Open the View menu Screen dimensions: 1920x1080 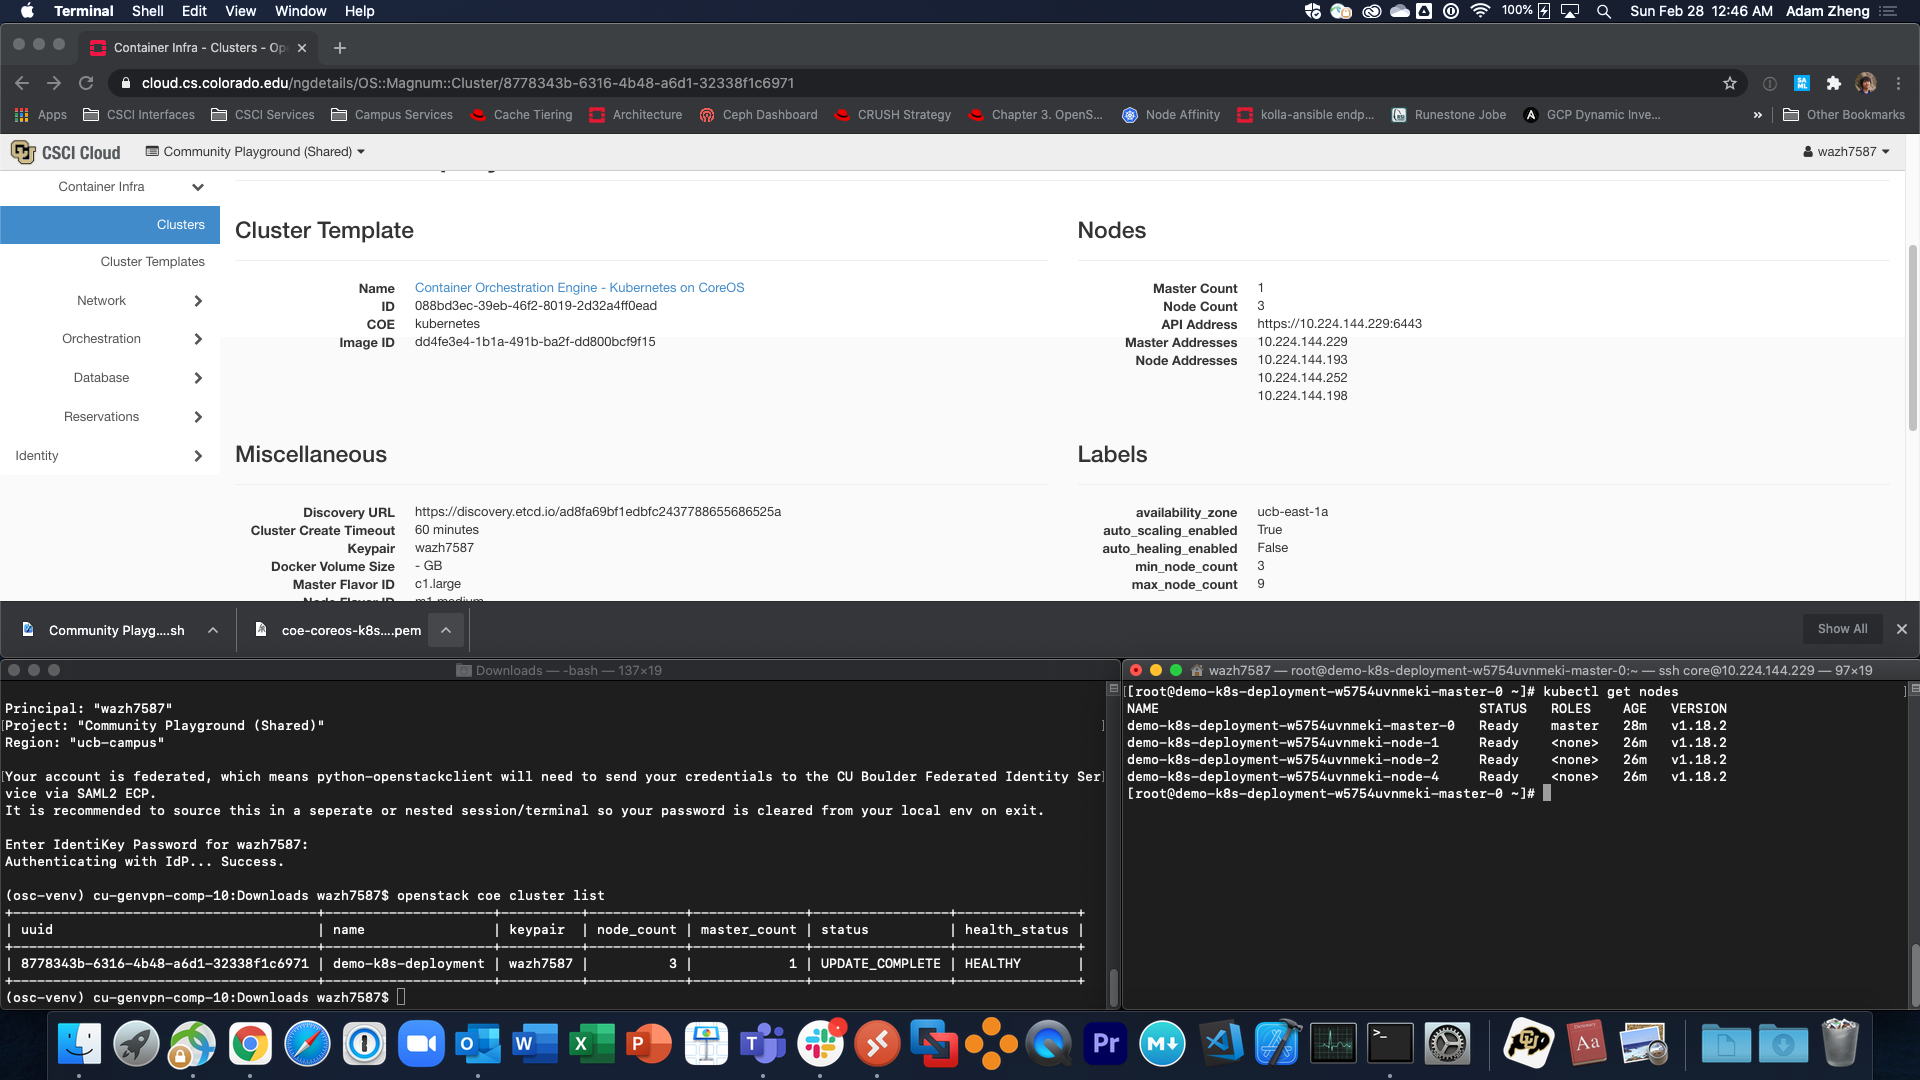(240, 11)
